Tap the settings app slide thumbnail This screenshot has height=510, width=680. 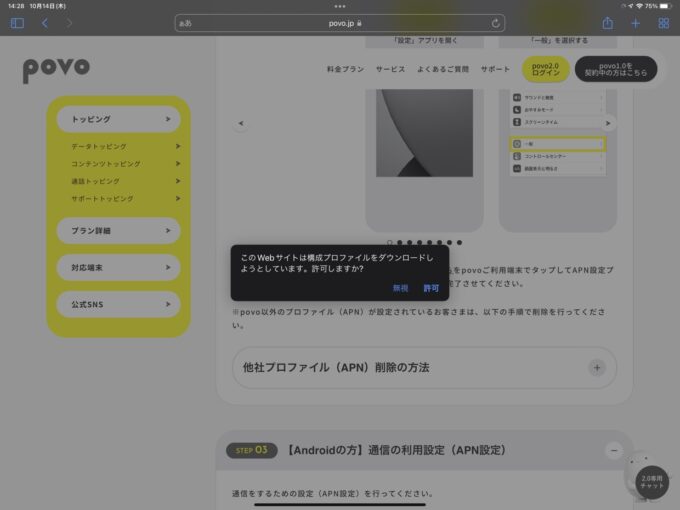pyautogui.click(x=425, y=133)
